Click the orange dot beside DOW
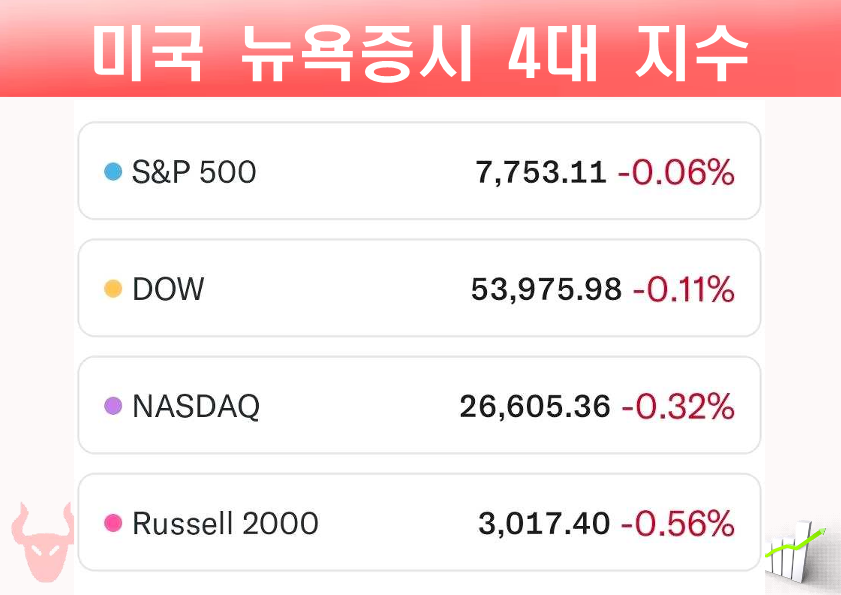The height and width of the screenshot is (595, 841). (113, 289)
